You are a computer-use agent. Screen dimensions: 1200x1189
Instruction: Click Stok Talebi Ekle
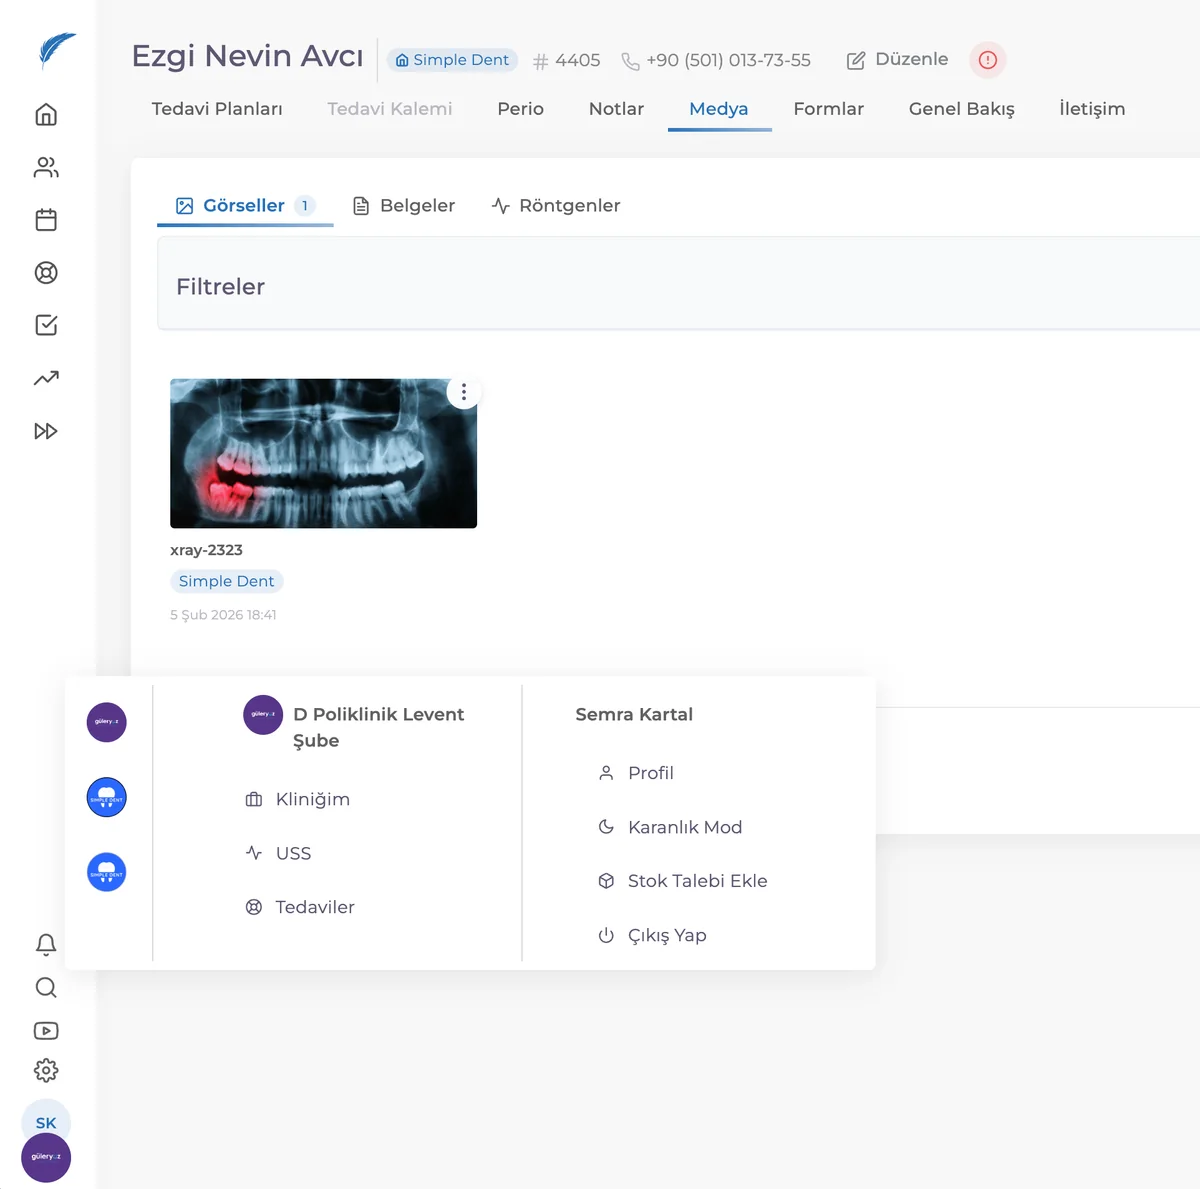pos(683,881)
